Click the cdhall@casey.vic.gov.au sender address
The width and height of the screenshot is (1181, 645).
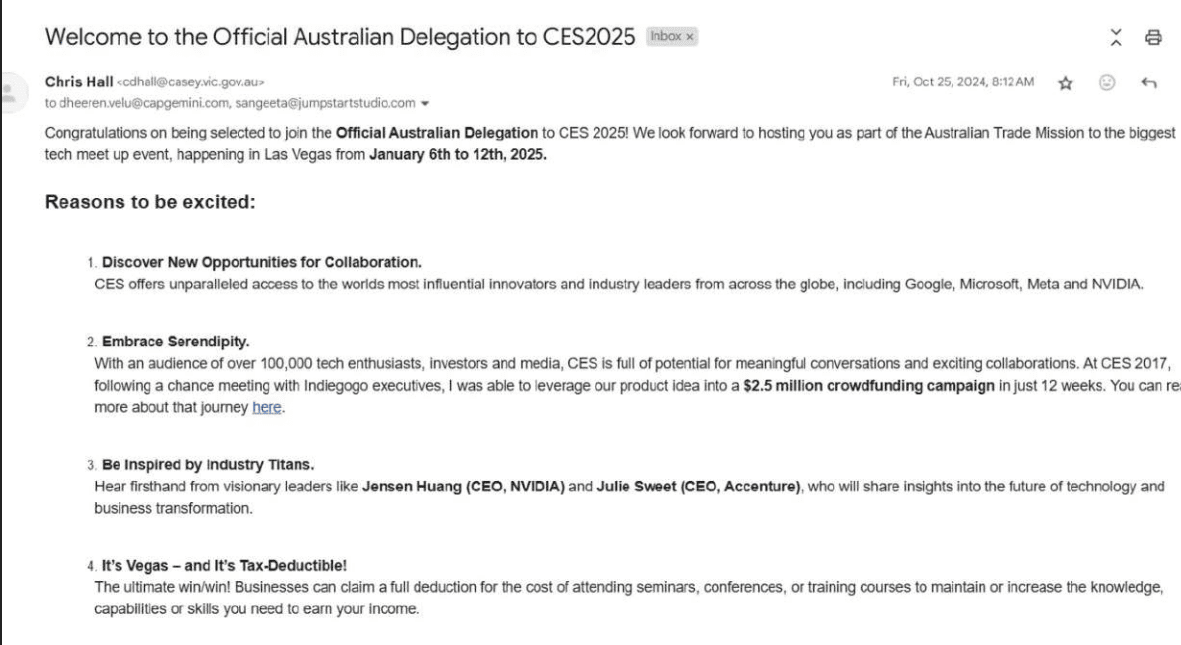(x=191, y=82)
